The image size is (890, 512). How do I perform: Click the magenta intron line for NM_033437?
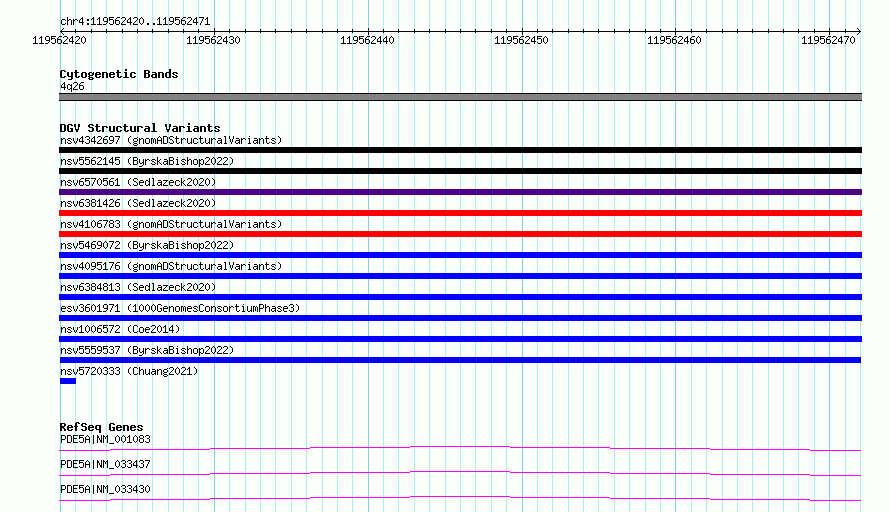(x=460, y=473)
